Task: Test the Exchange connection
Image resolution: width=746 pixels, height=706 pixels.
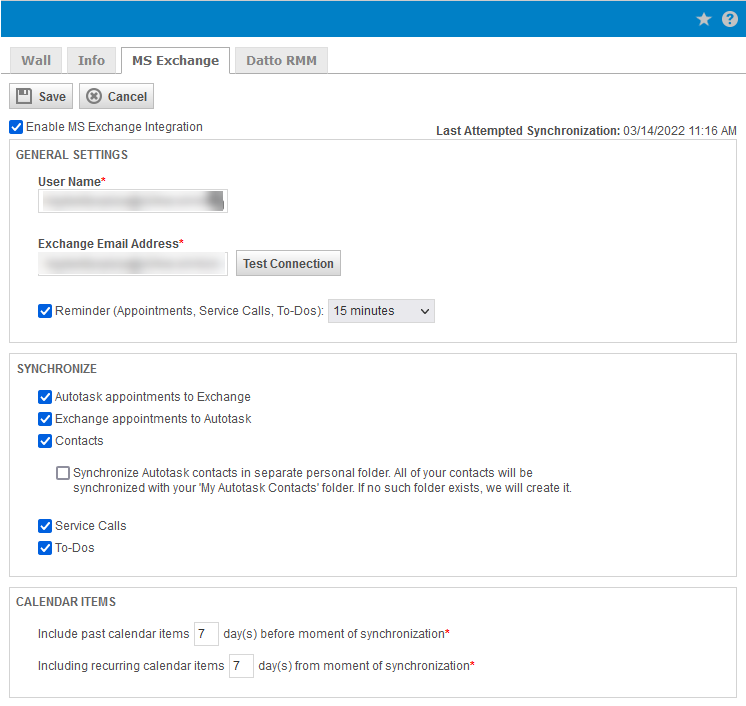Action: (x=288, y=264)
